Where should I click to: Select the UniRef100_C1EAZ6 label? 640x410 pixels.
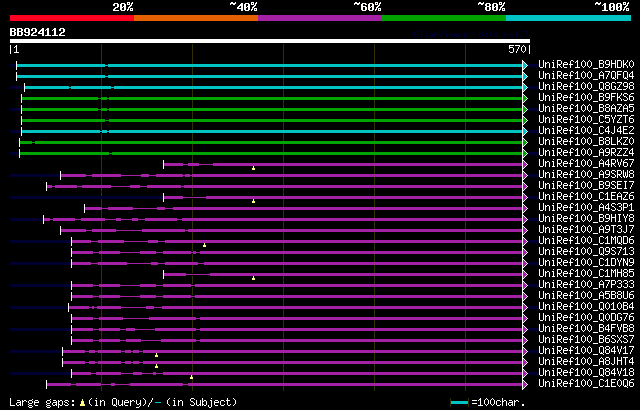[x=586, y=197]
